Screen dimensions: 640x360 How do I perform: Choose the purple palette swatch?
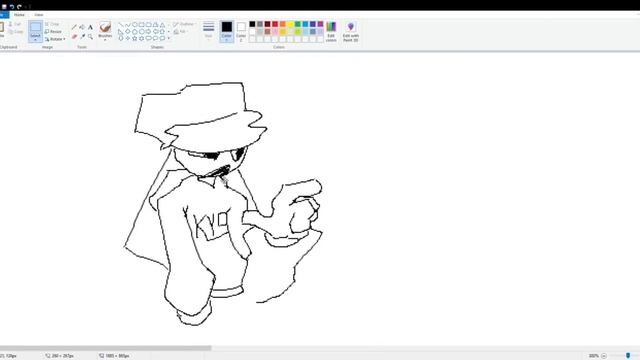pyautogui.click(x=320, y=24)
